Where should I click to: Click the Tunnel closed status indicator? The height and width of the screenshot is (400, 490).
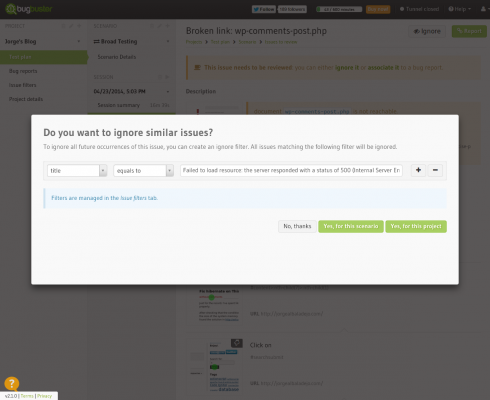(419, 9)
